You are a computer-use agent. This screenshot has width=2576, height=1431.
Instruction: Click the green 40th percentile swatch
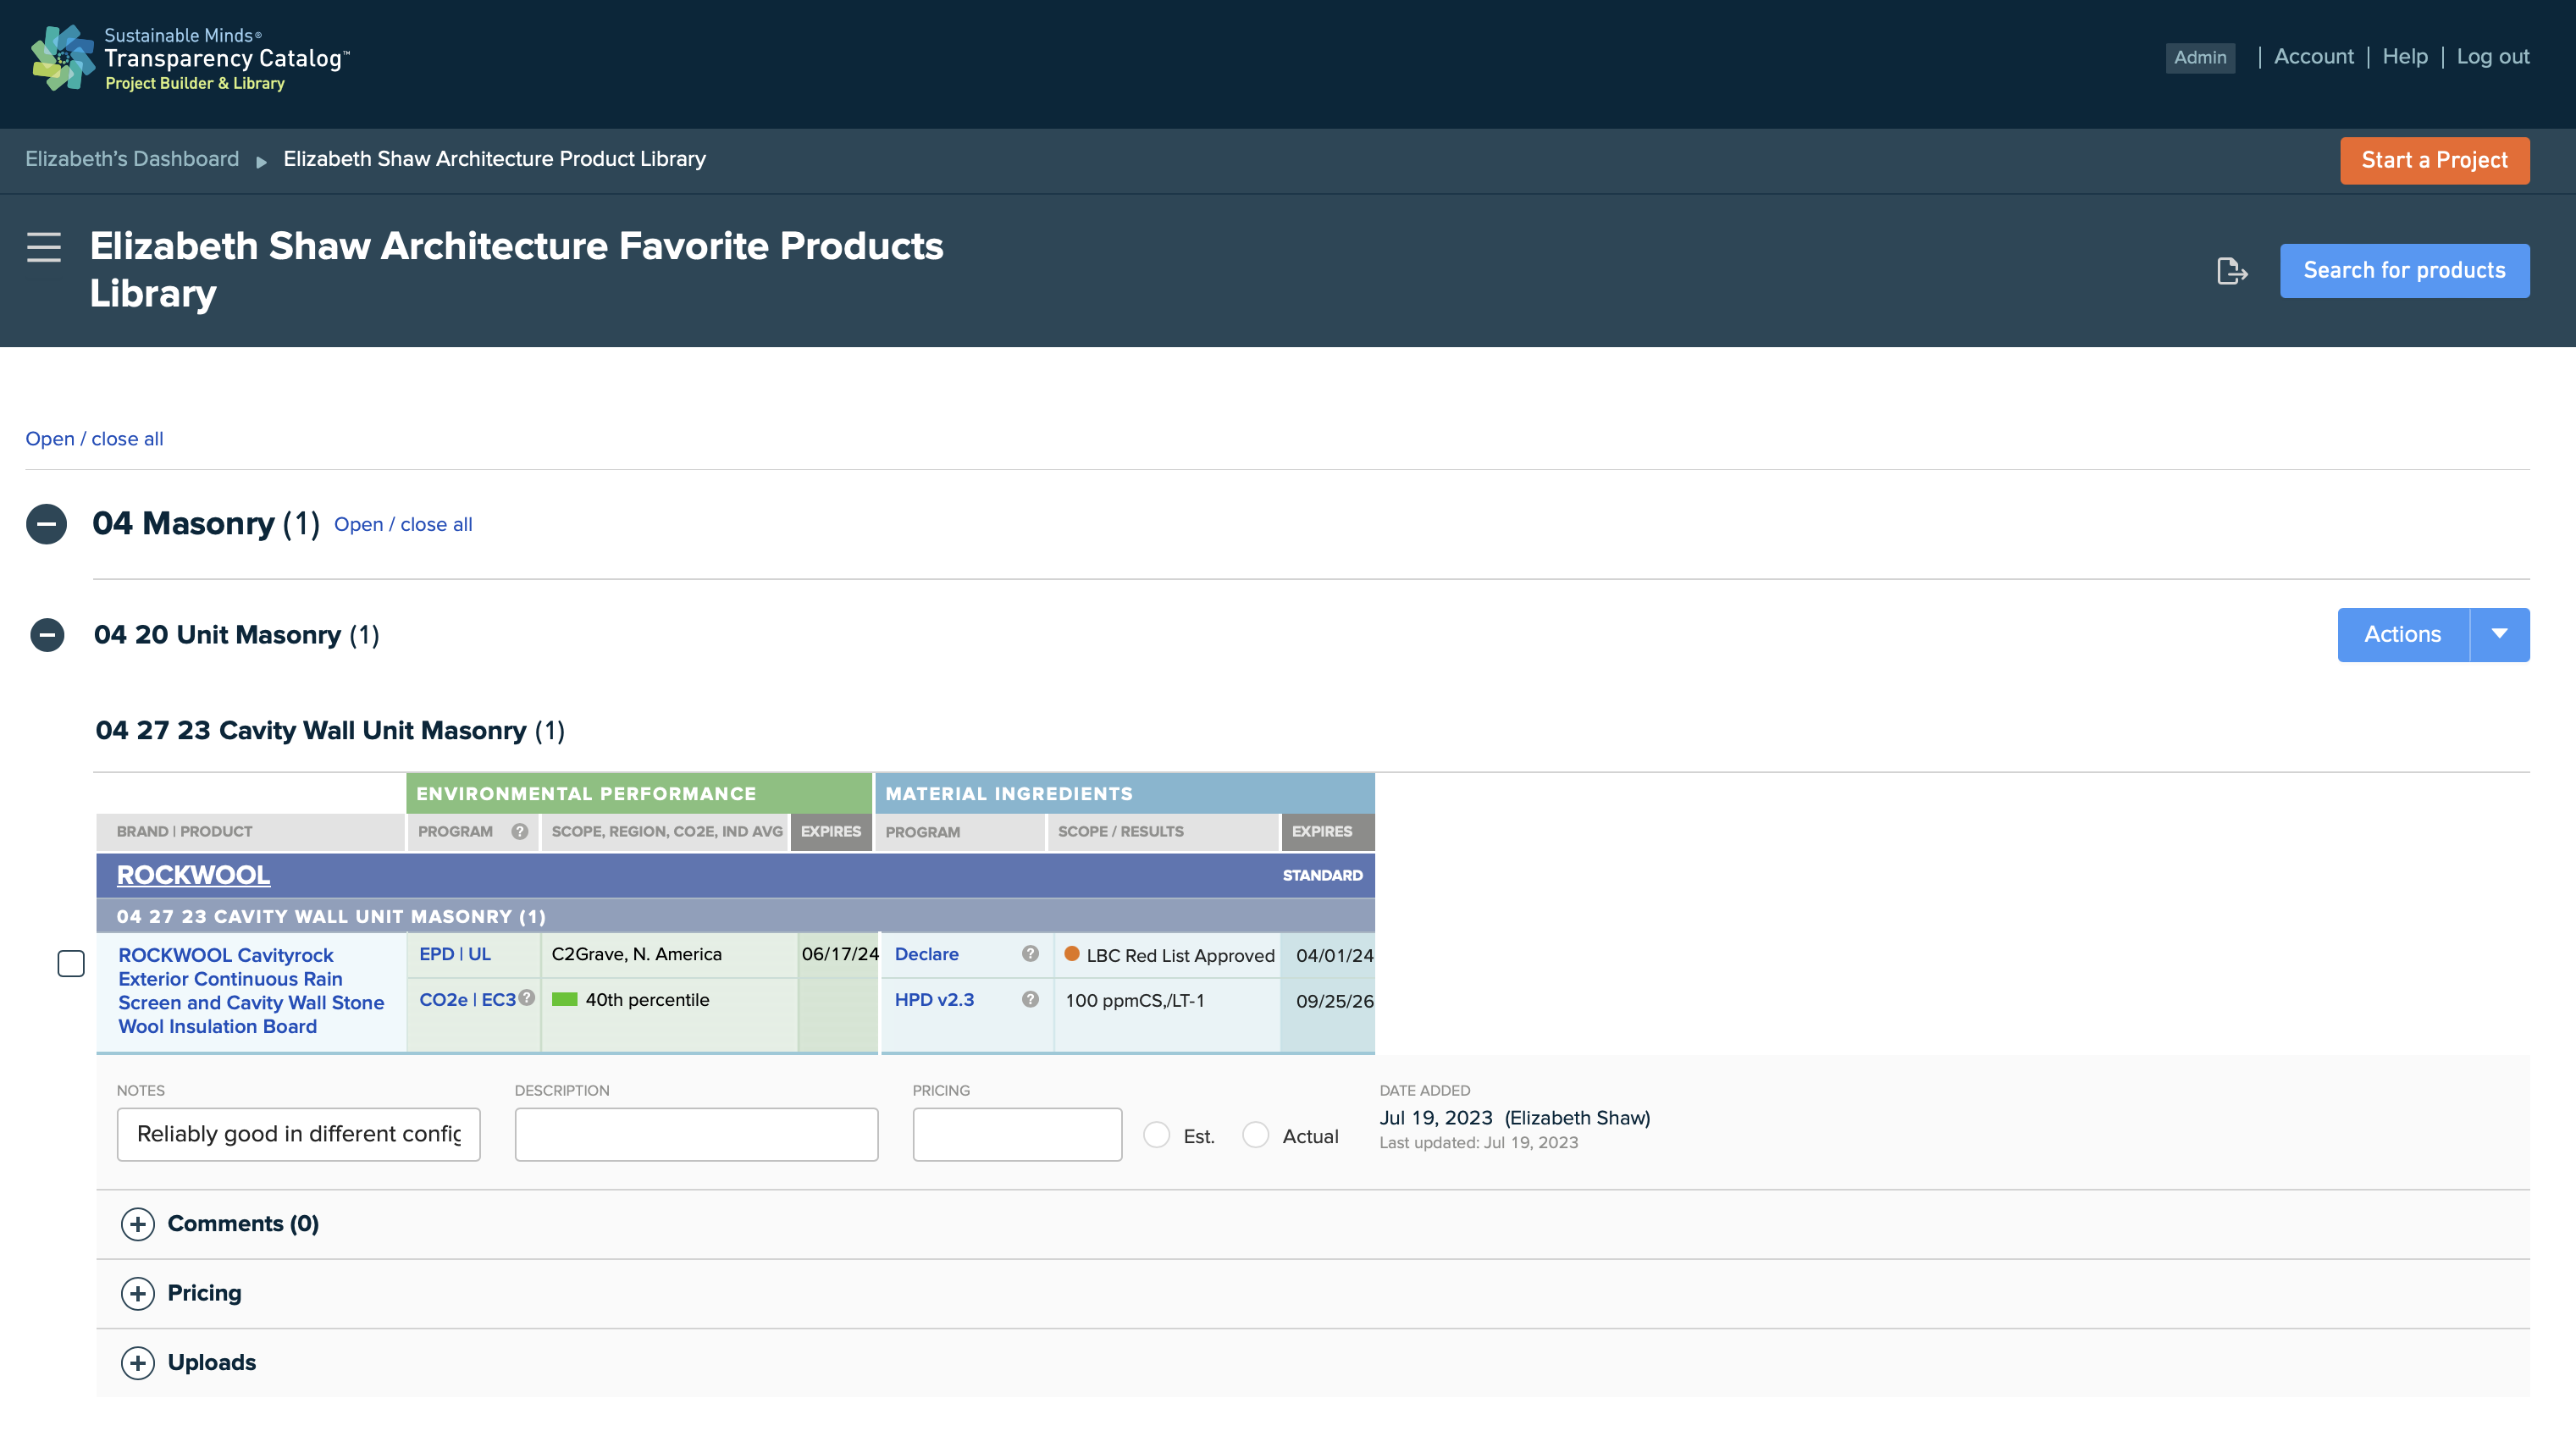point(565,1000)
